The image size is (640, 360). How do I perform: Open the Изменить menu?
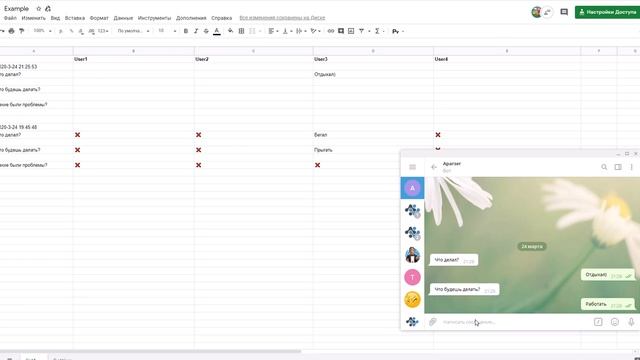coord(33,18)
